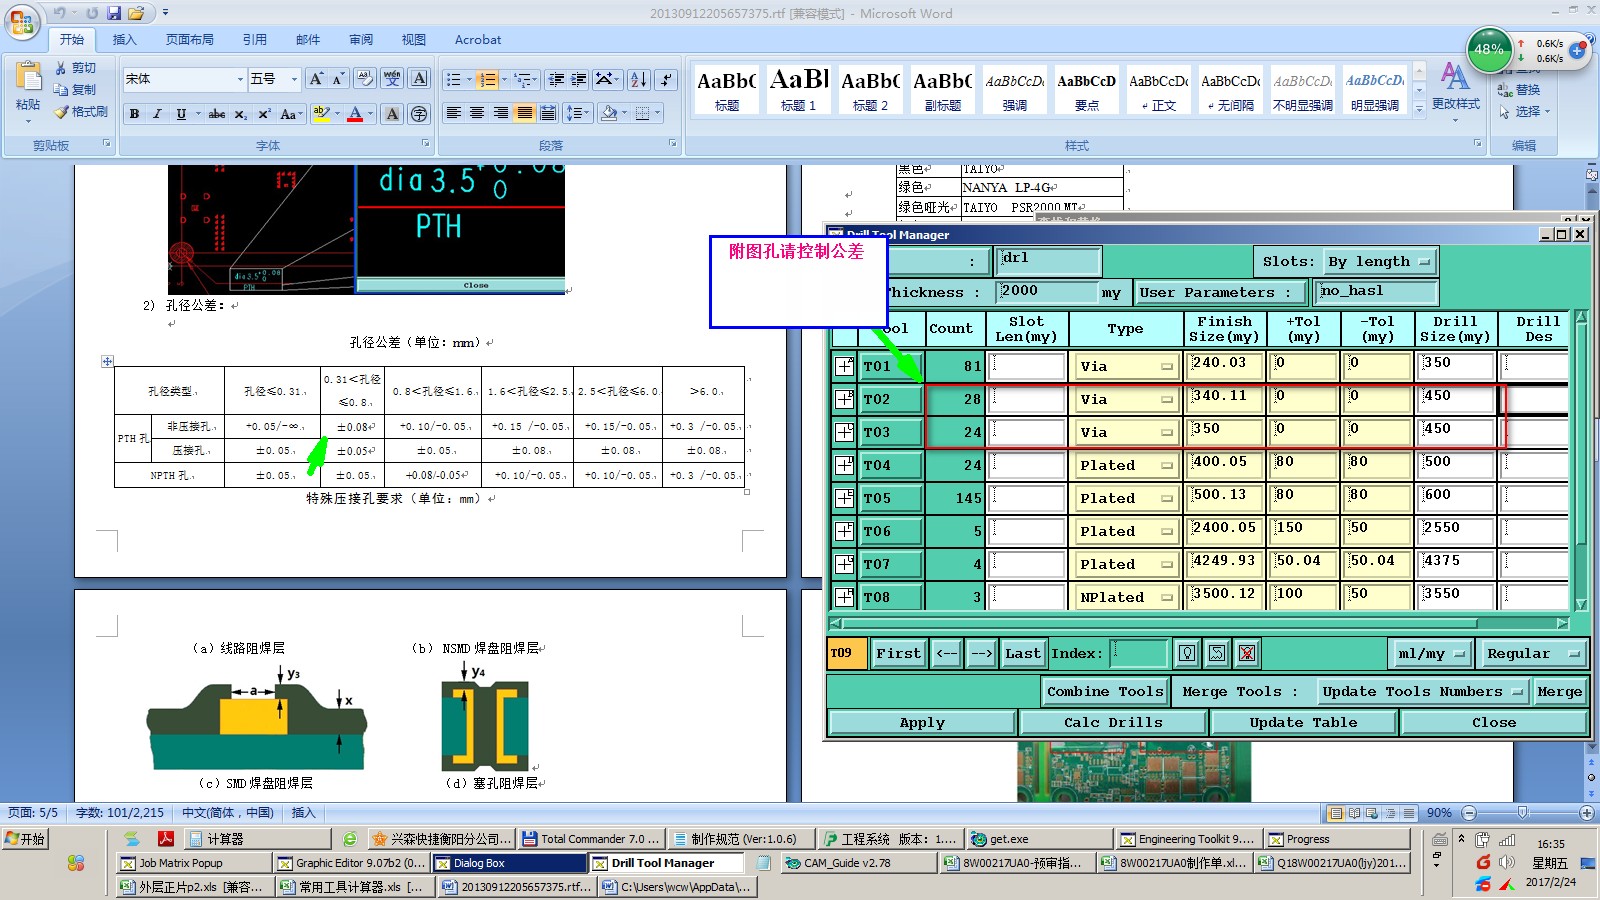Toggle show paragraph marks icon
Screen dimensions: 1600x900
(x=667, y=79)
